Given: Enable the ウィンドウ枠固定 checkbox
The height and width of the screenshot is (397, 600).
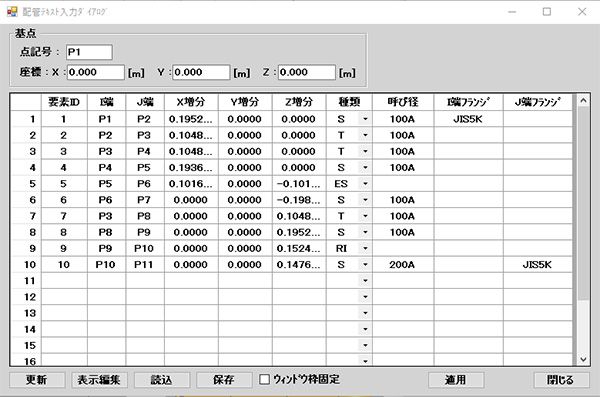Looking at the screenshot, I should [264, 379].
